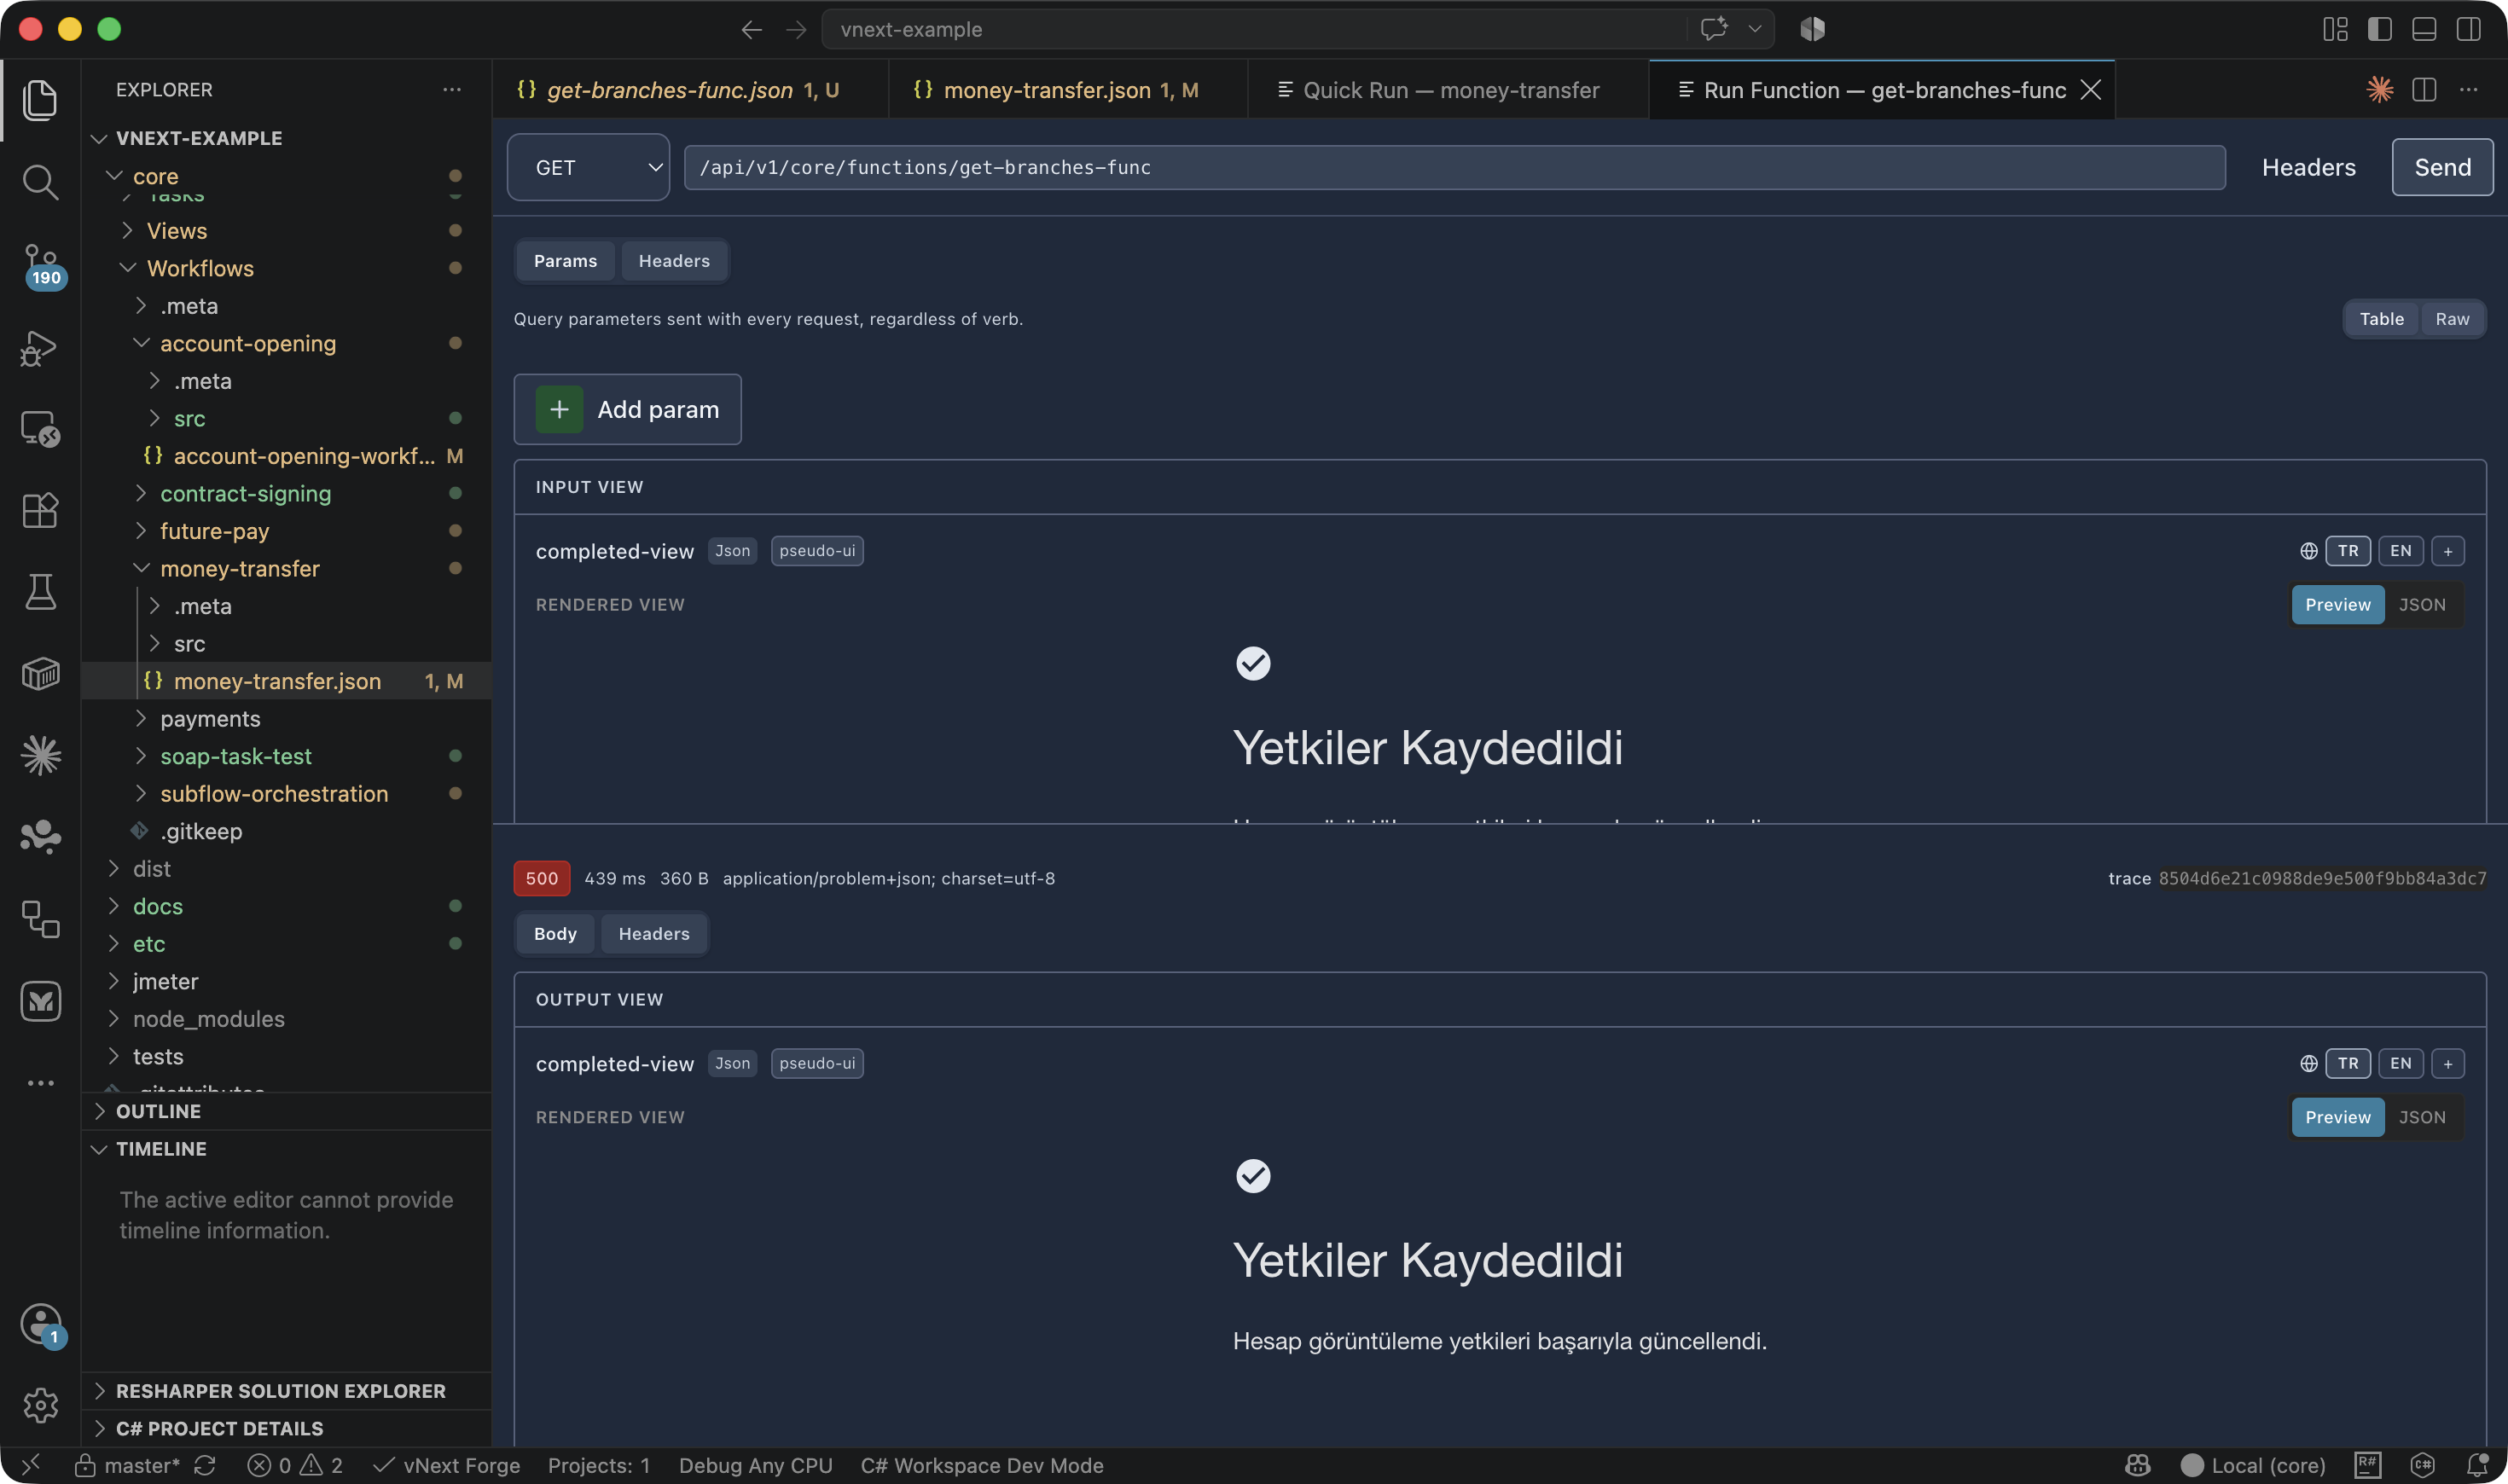This screenshot has width=2508, height=1484.
Task: Click the Add param button
Action: (x=627, y=409)
